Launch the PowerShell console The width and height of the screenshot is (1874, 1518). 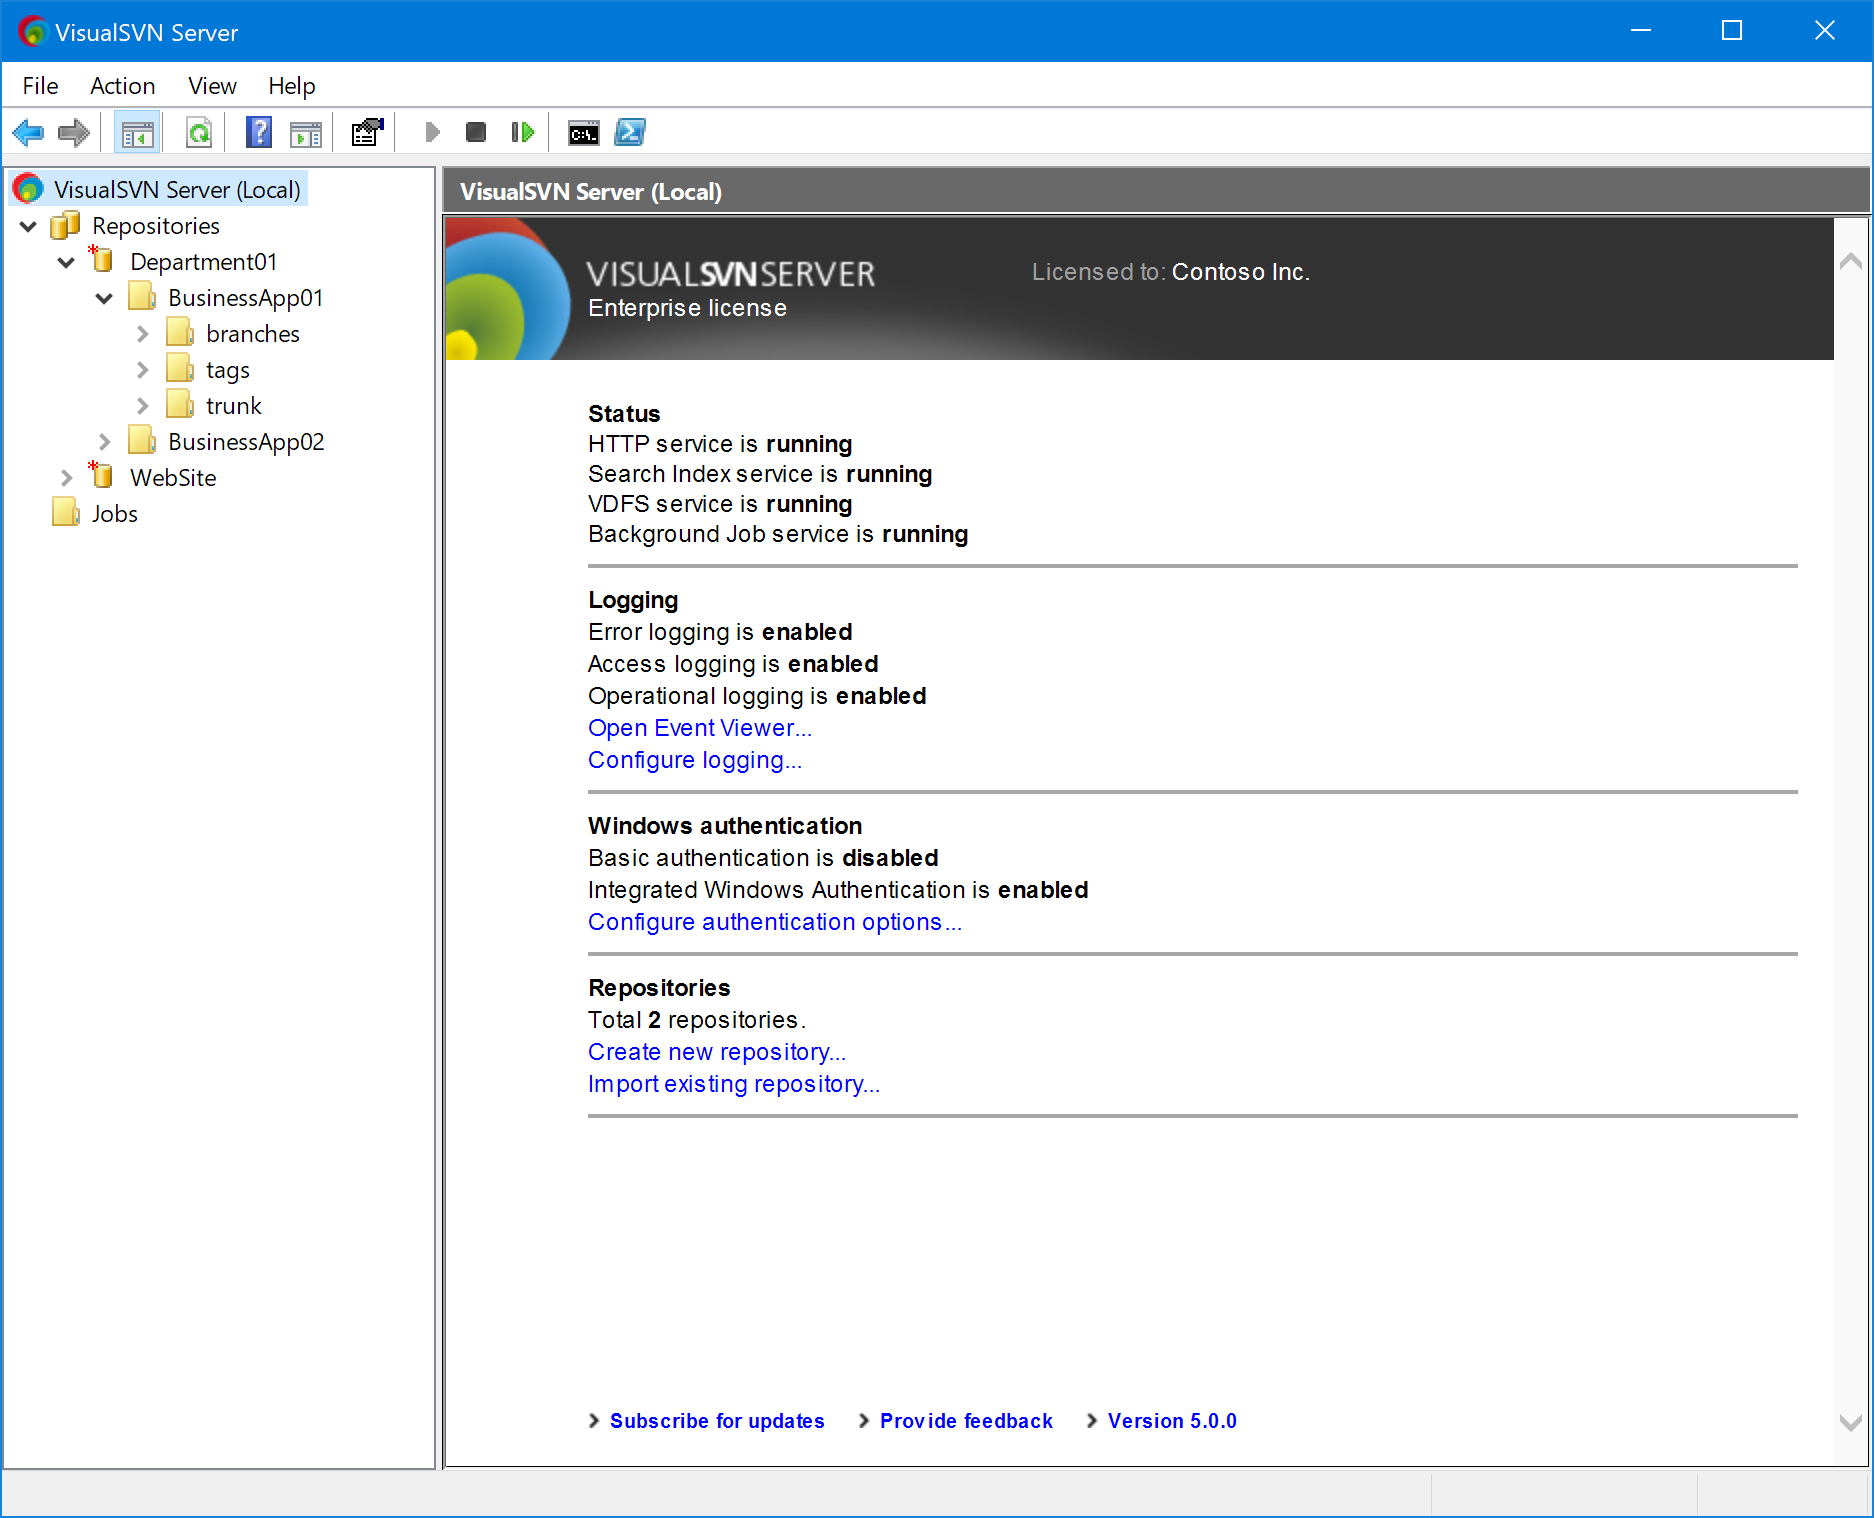click(x=629, y=132)
